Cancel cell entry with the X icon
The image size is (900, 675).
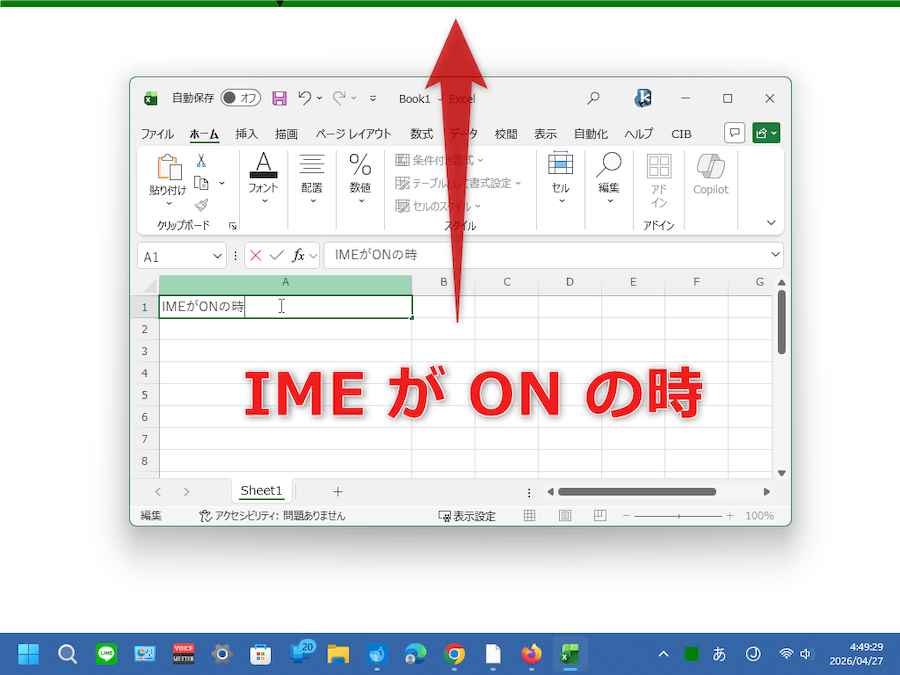pyautogui.click(x=256, y=256)
